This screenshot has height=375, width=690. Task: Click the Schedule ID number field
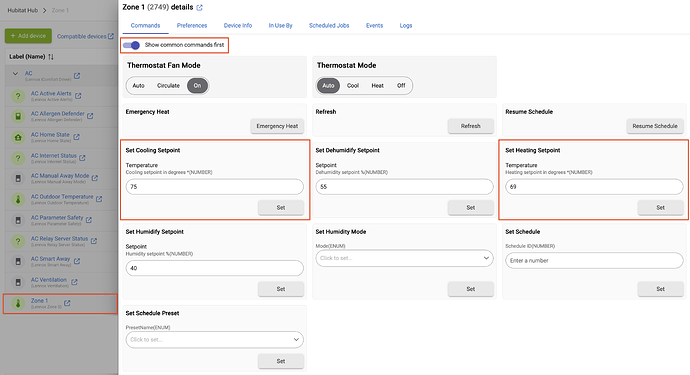click(594, 261)
